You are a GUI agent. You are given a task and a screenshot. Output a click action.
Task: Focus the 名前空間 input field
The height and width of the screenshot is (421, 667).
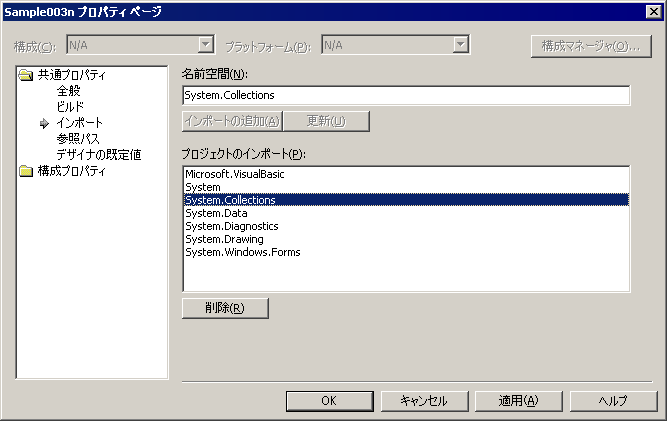[x=406, y=95]
